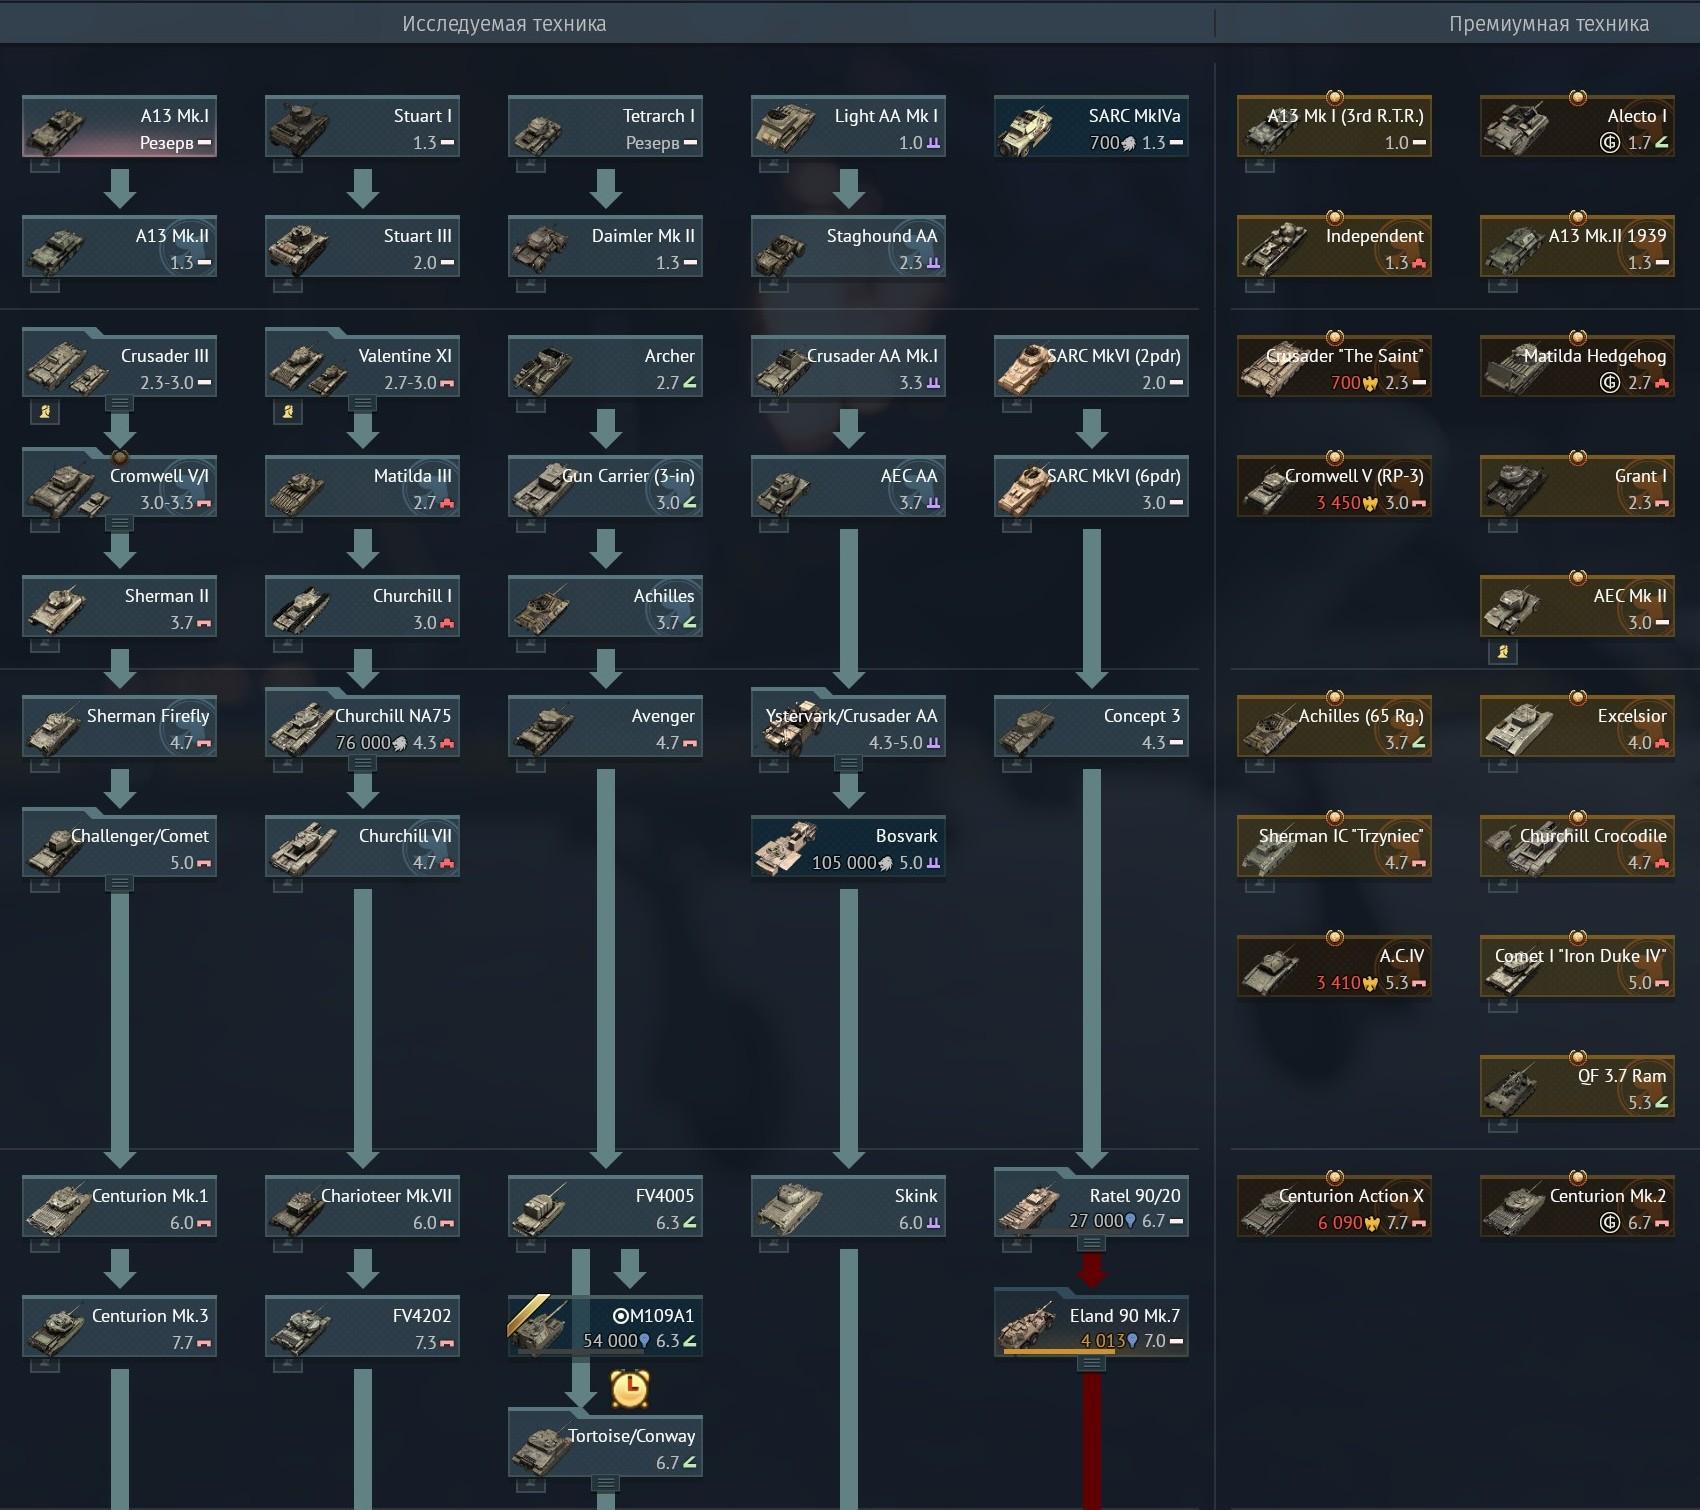1700x1510 pixels.
Task: Select the Премиумная техника section header
Action: pos(1549,24)
